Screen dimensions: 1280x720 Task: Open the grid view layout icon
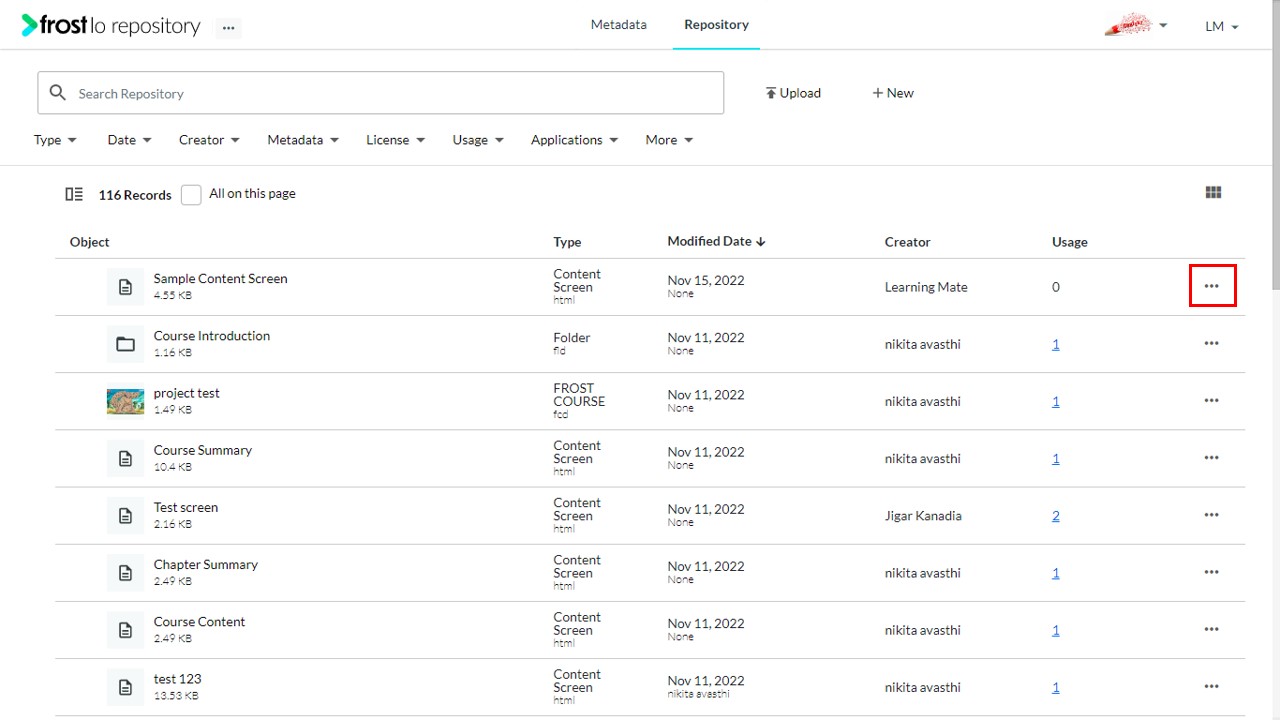(1214, 193)
